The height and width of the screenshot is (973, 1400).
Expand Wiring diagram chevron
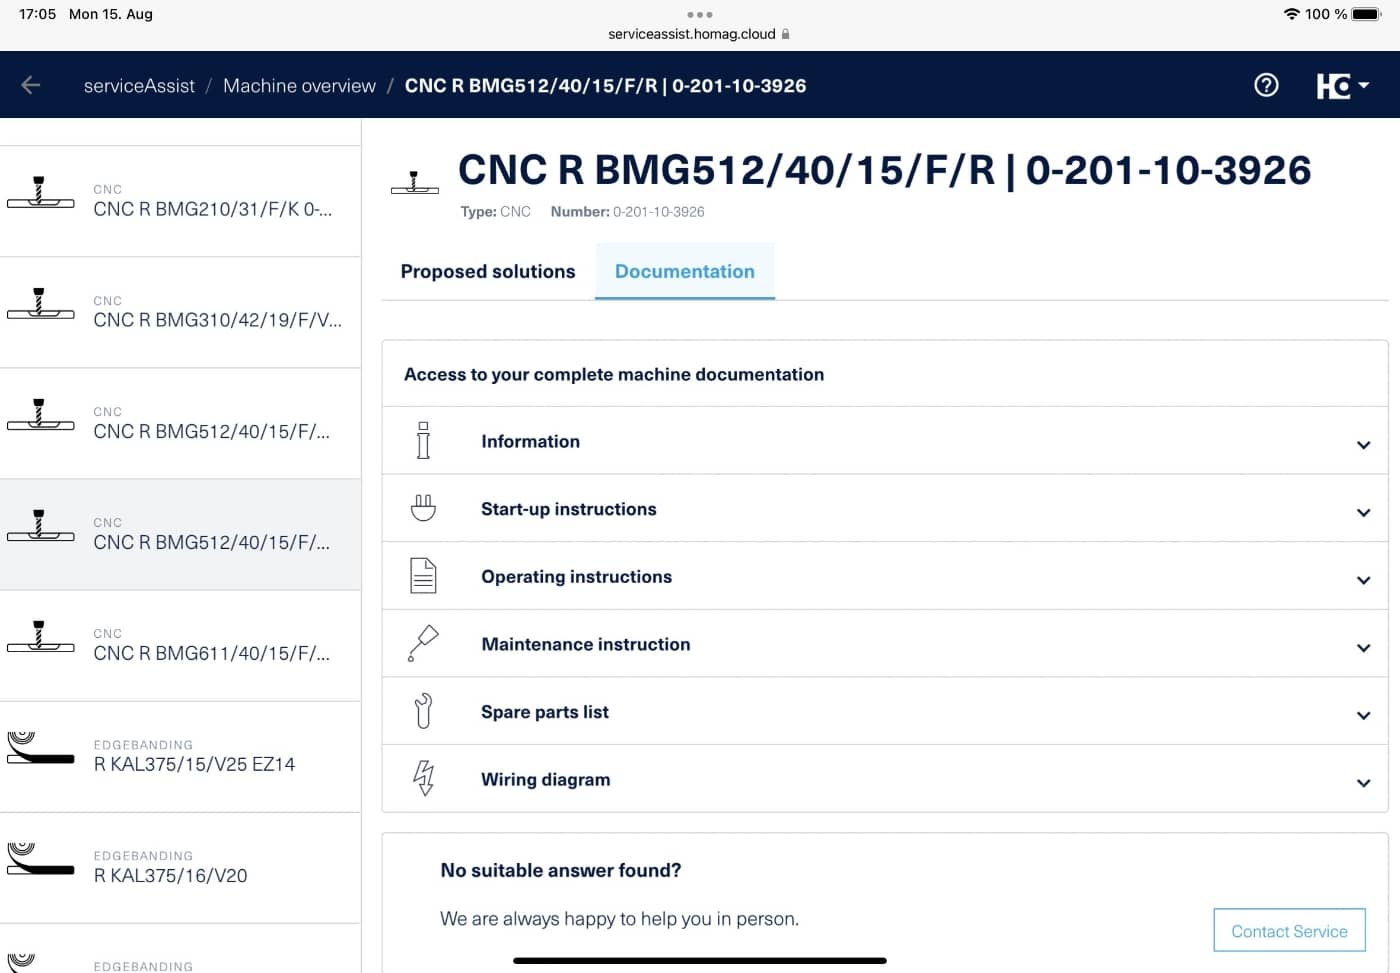click(x=1363, y=783)
